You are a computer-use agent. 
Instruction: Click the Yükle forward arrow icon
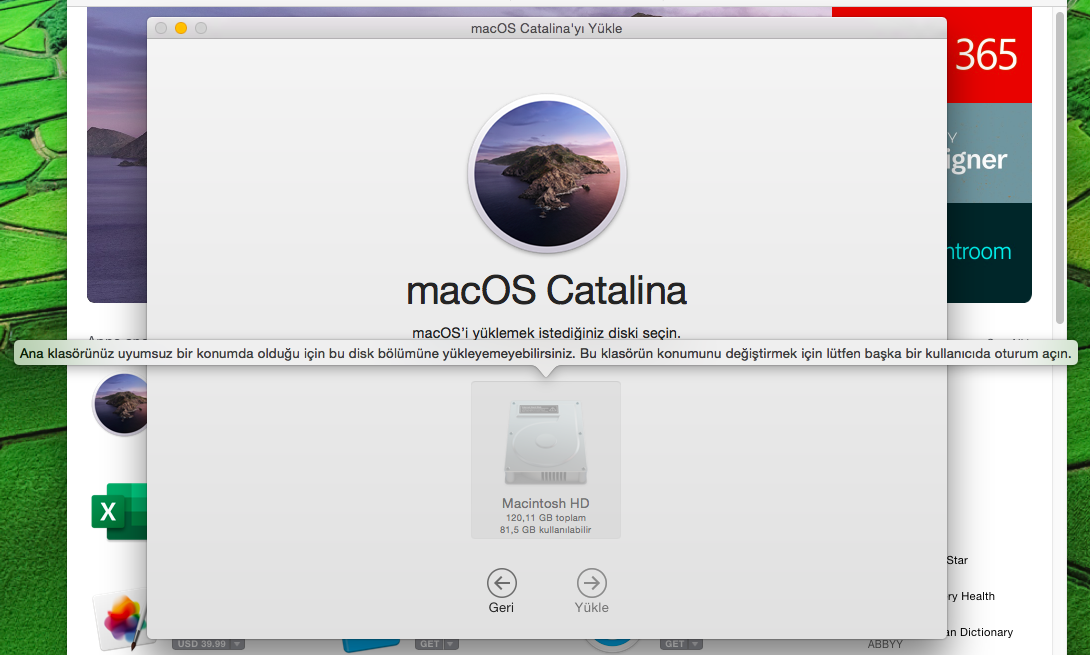click(x=592, y=583)
